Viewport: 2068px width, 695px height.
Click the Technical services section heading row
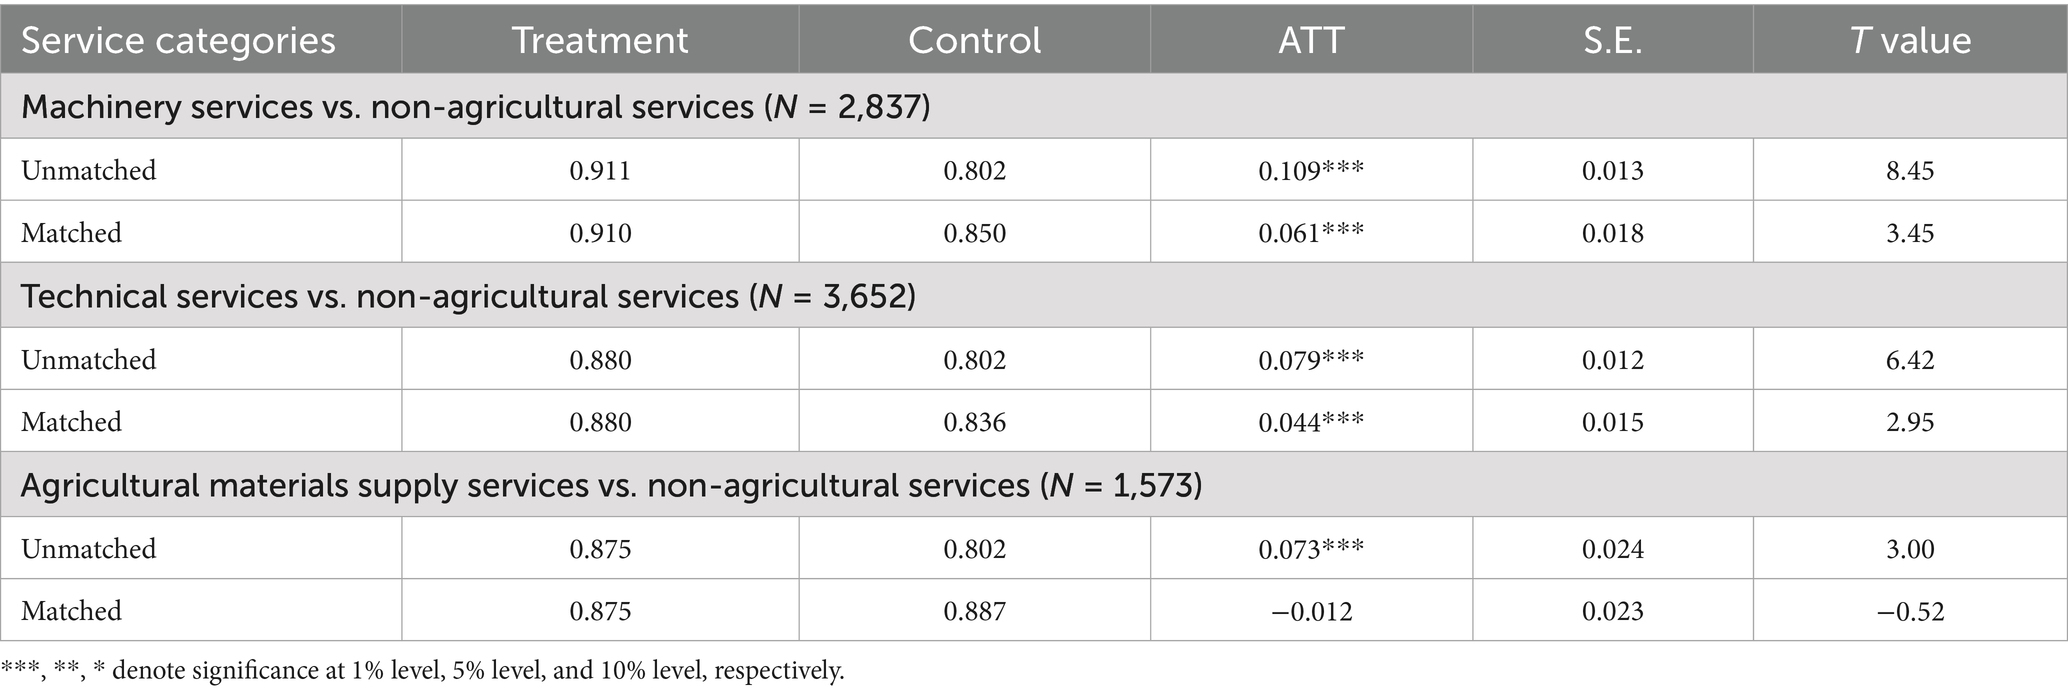468,296
